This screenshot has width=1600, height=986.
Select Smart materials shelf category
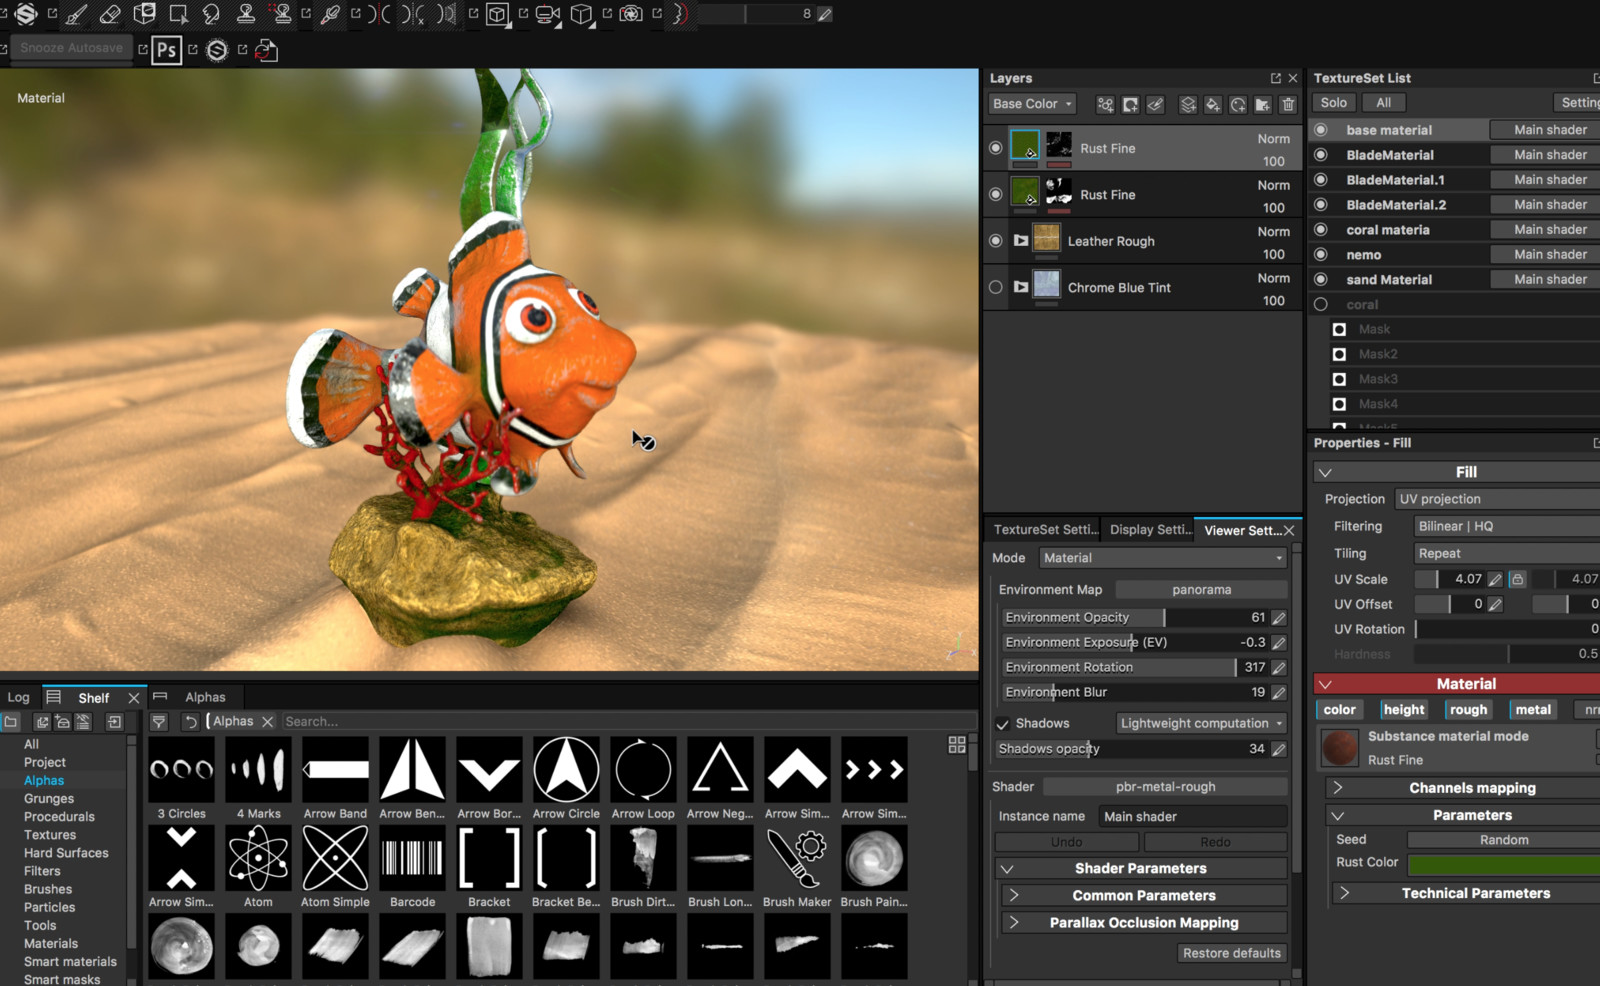[70, 961]
